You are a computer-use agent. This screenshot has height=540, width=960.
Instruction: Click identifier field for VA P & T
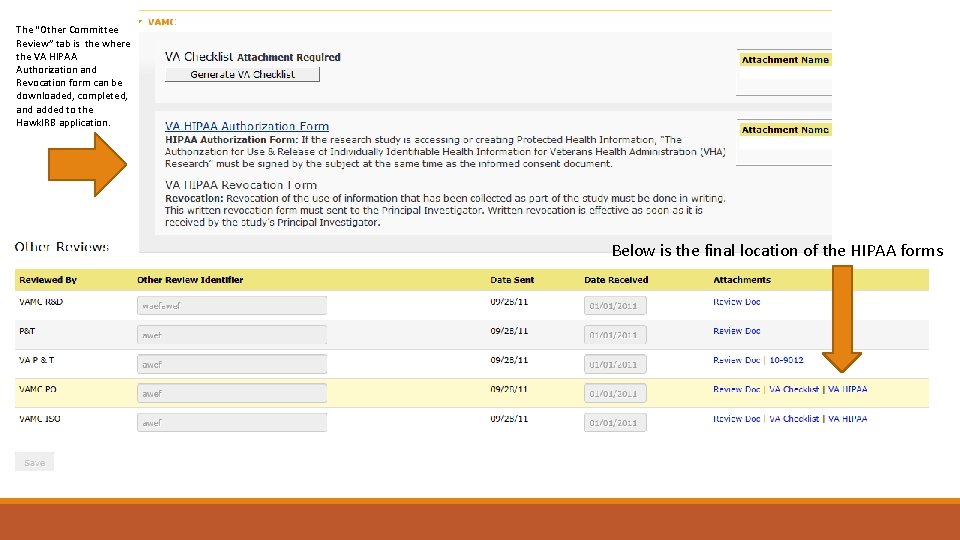(x=231, y=364)
